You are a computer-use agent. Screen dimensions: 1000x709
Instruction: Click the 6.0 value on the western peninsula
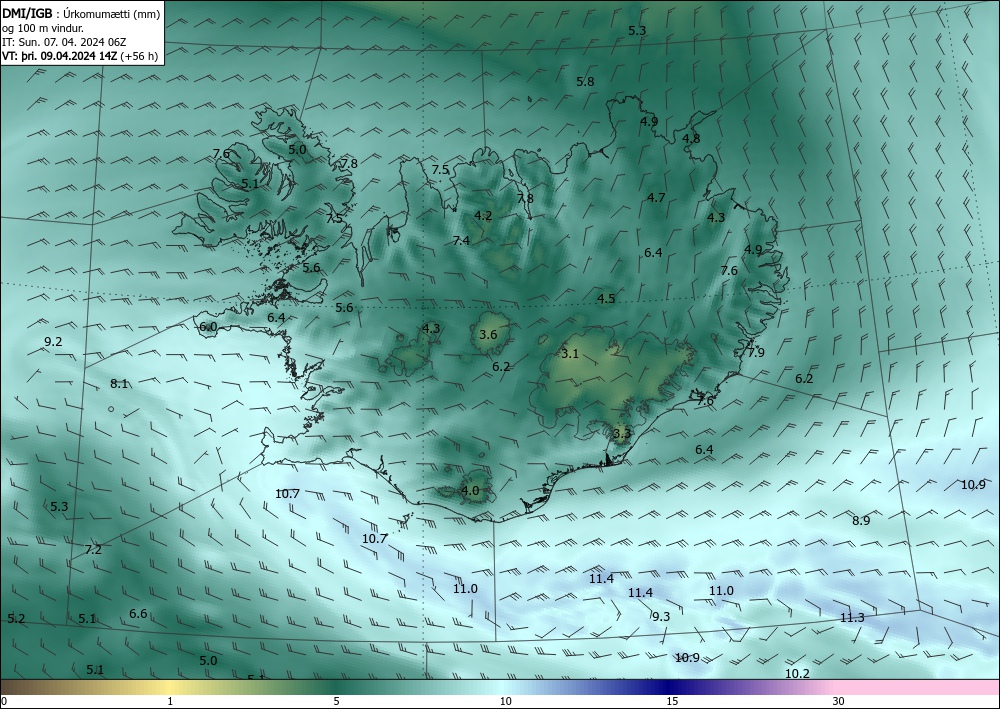[x=209, y=327]
